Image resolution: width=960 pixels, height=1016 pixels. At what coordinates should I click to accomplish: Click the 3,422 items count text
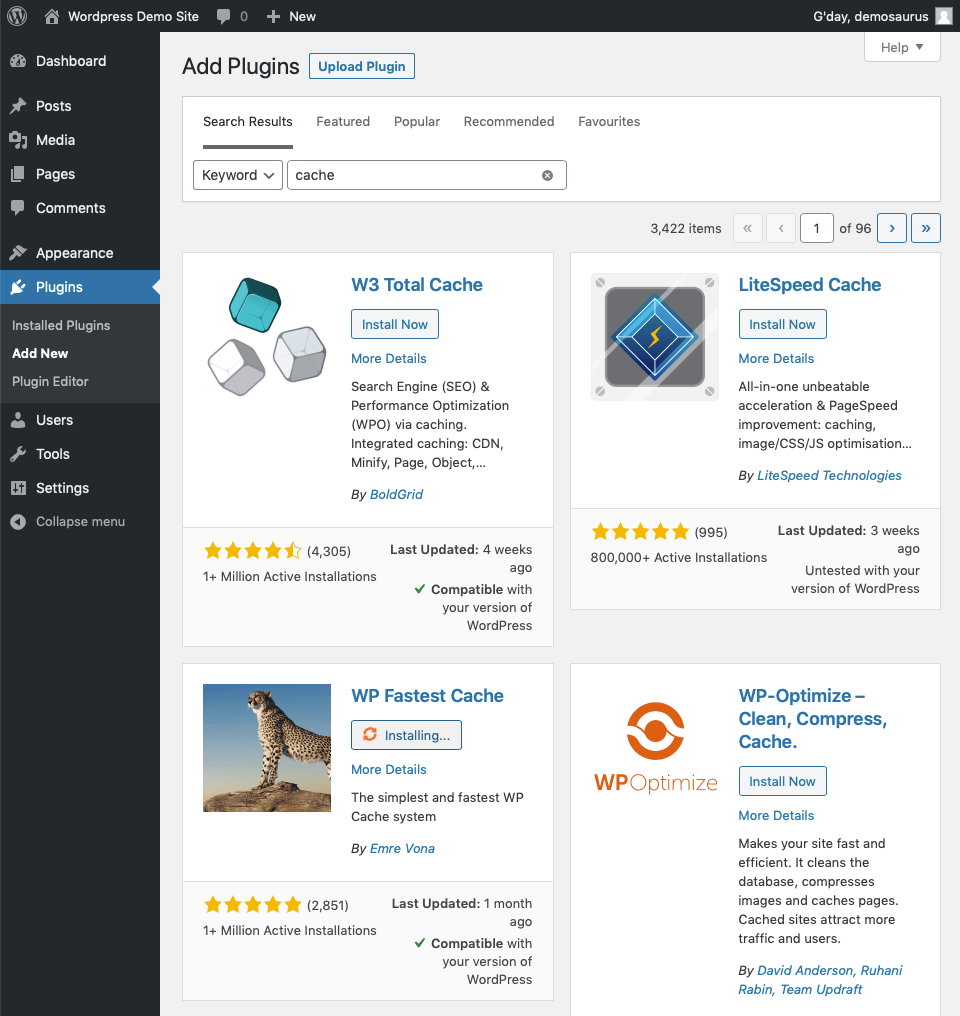(x=685, y=228)
